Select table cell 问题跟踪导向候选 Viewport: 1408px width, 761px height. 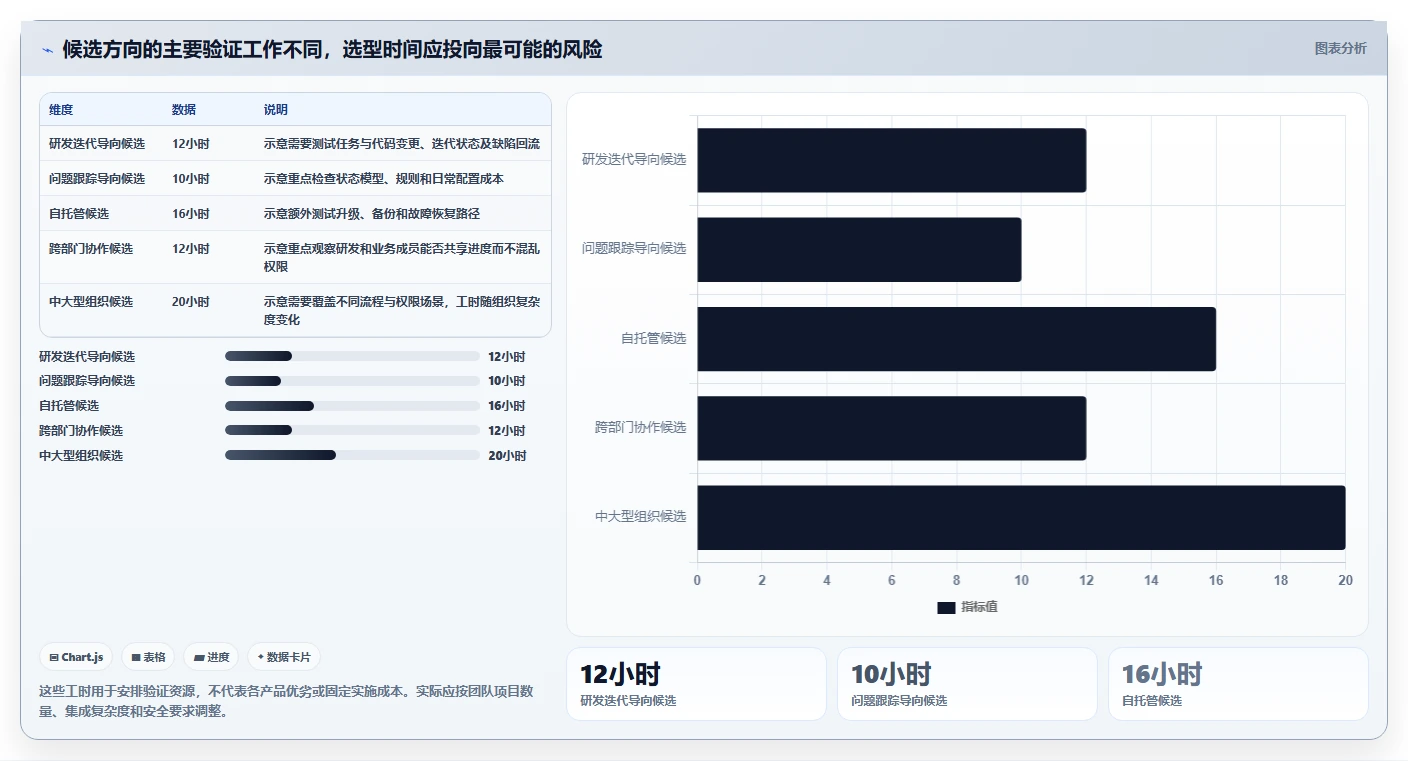point(97,179)
